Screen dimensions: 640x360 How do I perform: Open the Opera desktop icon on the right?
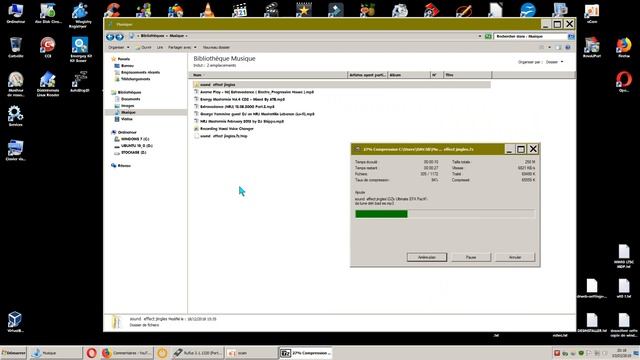click(624, 82)
